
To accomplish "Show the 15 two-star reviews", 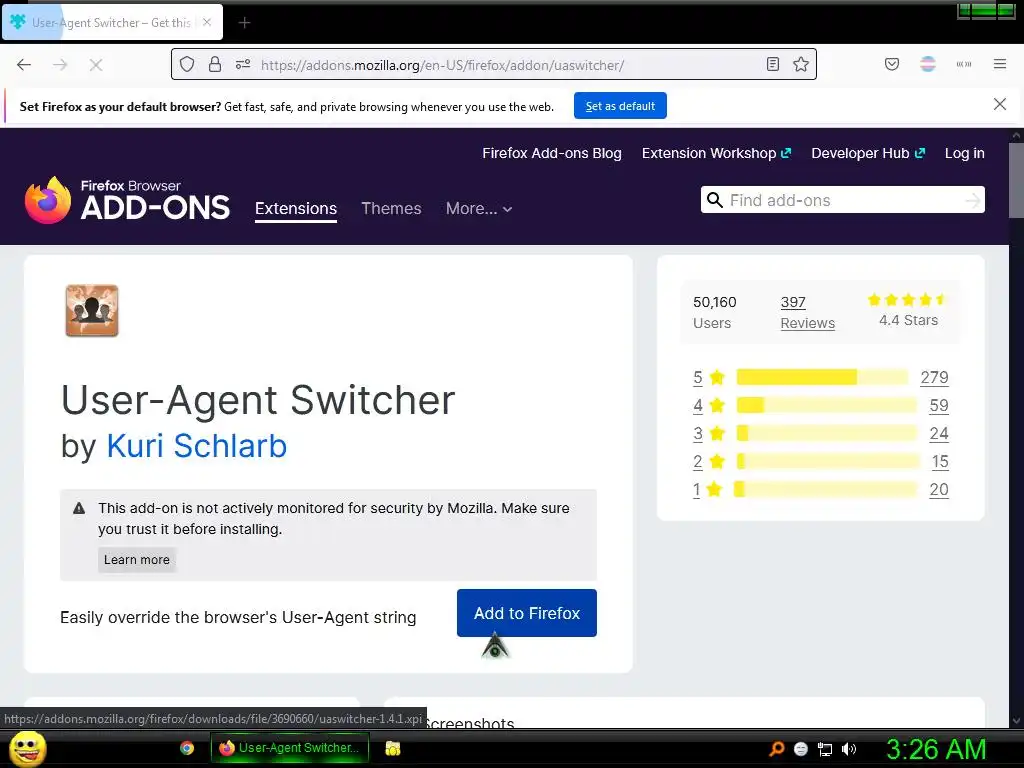I will click(940, 462).
